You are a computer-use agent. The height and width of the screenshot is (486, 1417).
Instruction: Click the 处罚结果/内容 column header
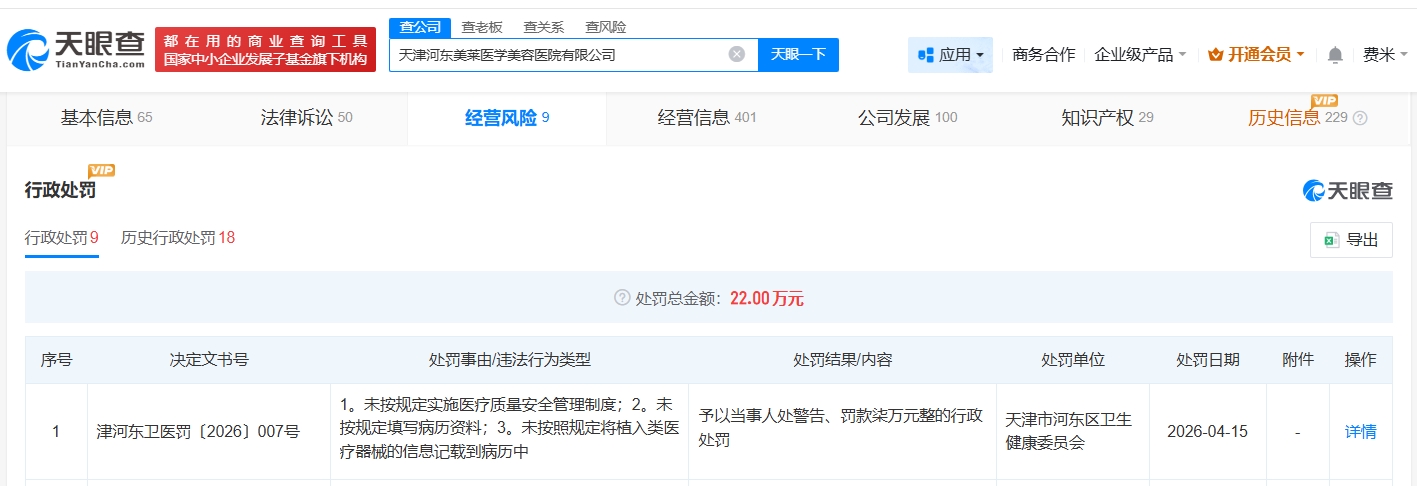point(843,360)
